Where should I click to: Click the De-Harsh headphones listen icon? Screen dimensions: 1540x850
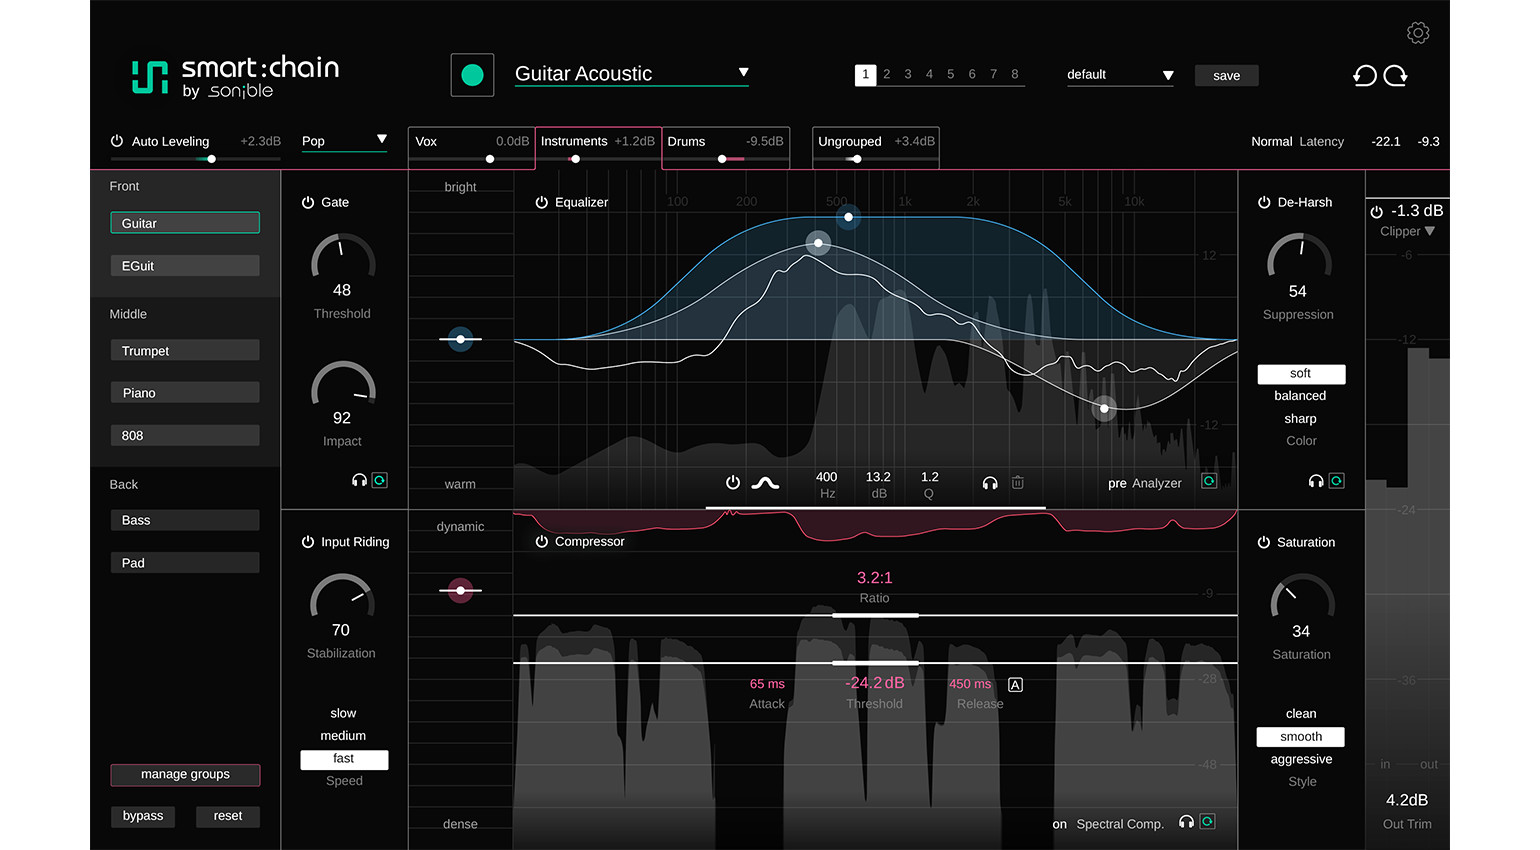[1316, 481]
